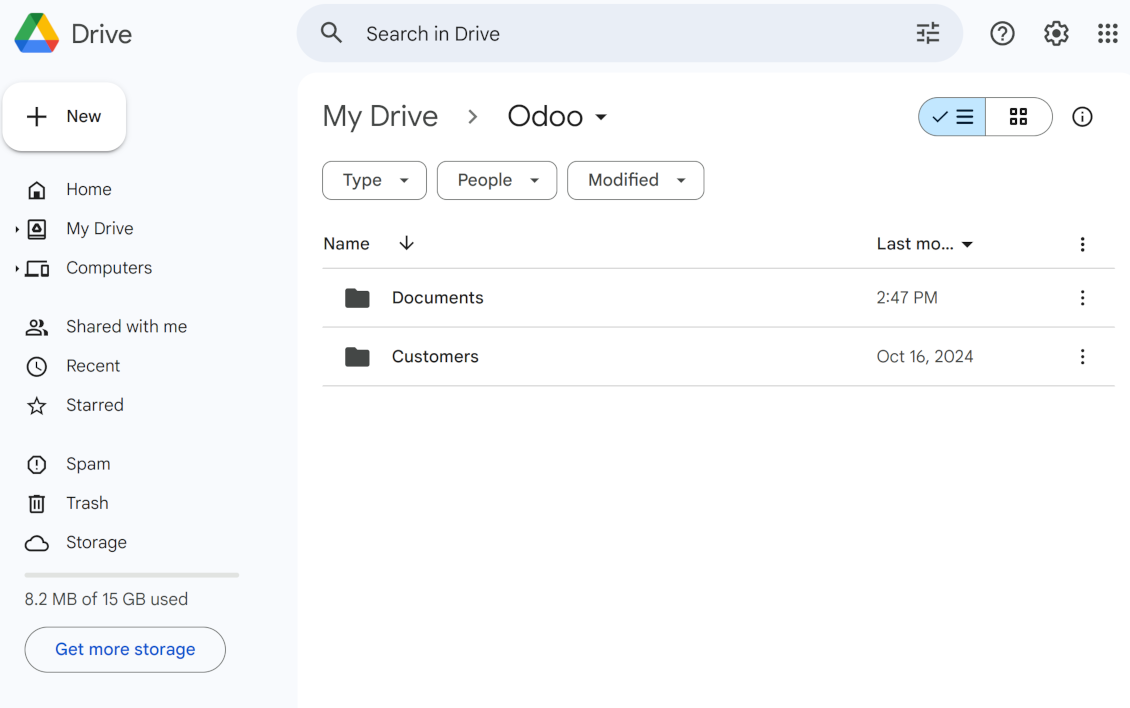Click the Google Drive logo
This screenshot has width=1130, height=708.
click(x=37, y=33)
